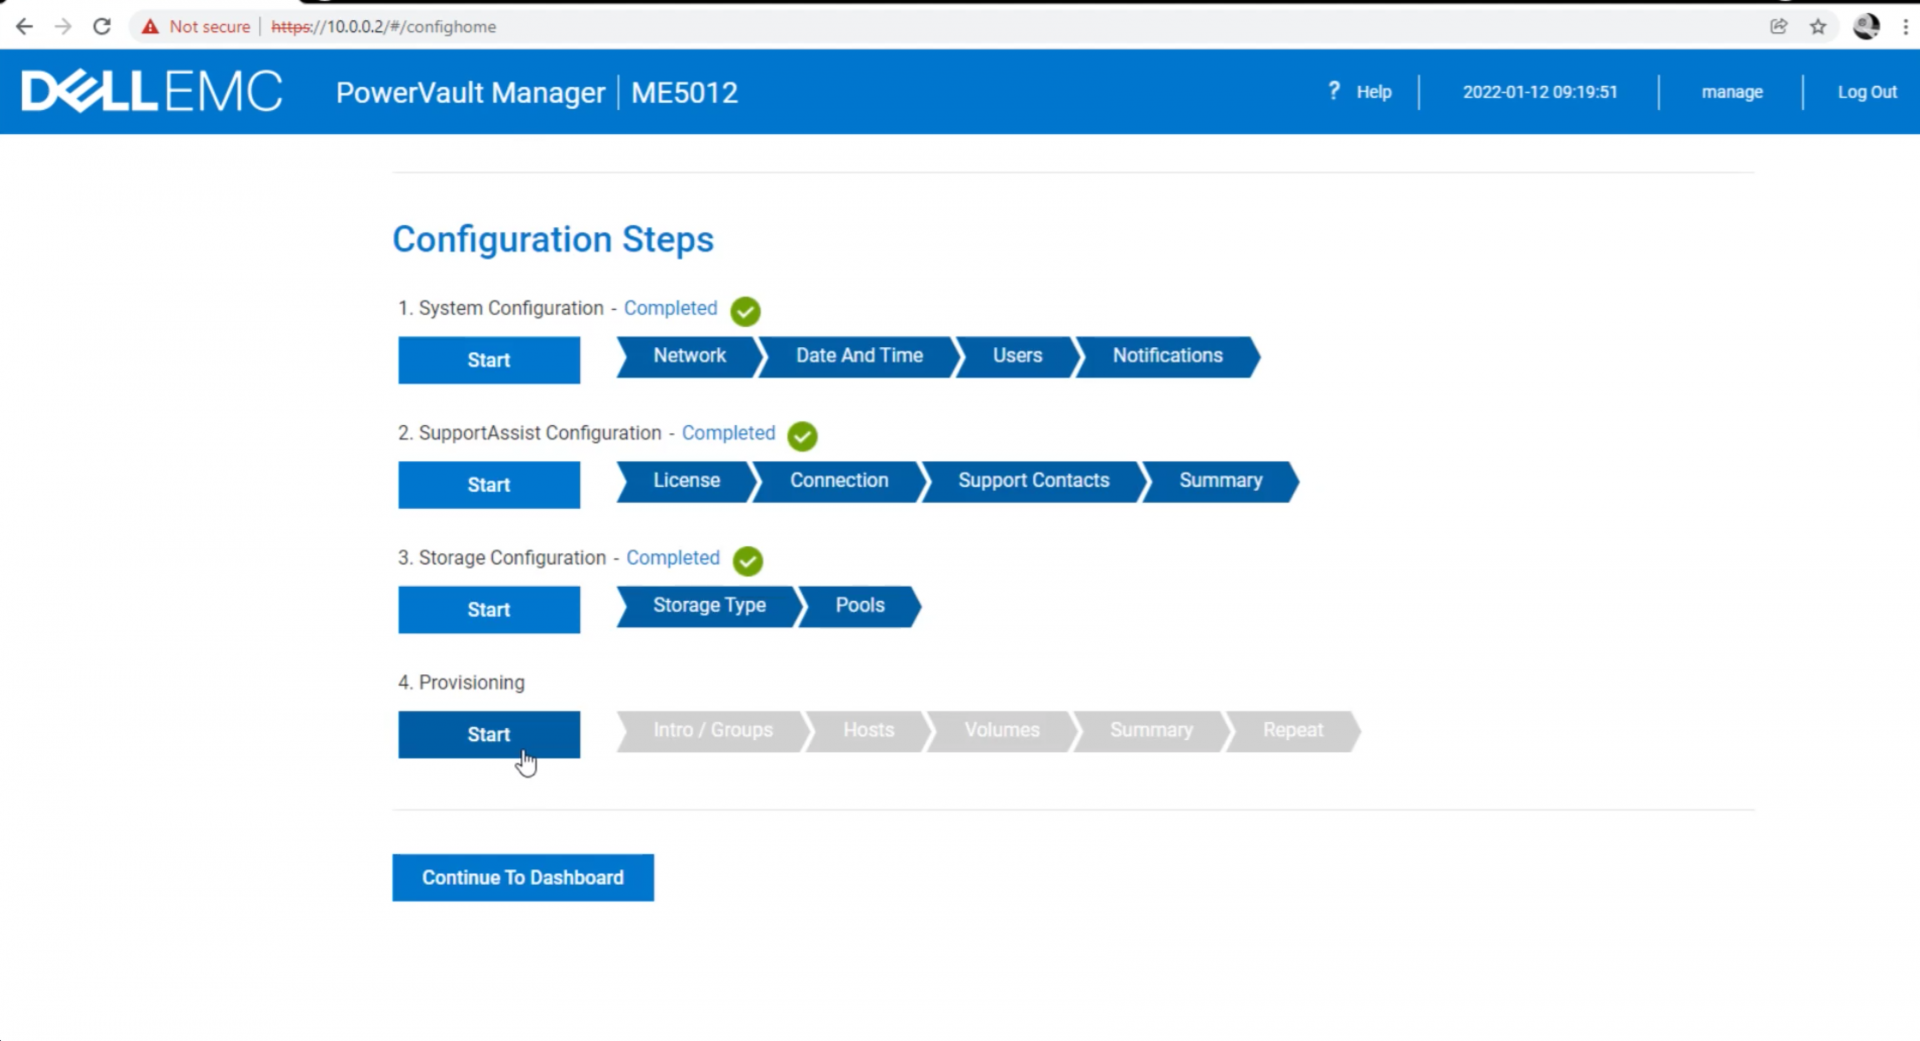Image resolution: width=1920 pixels, height=1041 pixels.
Task: Open the Pools configuration step
Action: 860,606
